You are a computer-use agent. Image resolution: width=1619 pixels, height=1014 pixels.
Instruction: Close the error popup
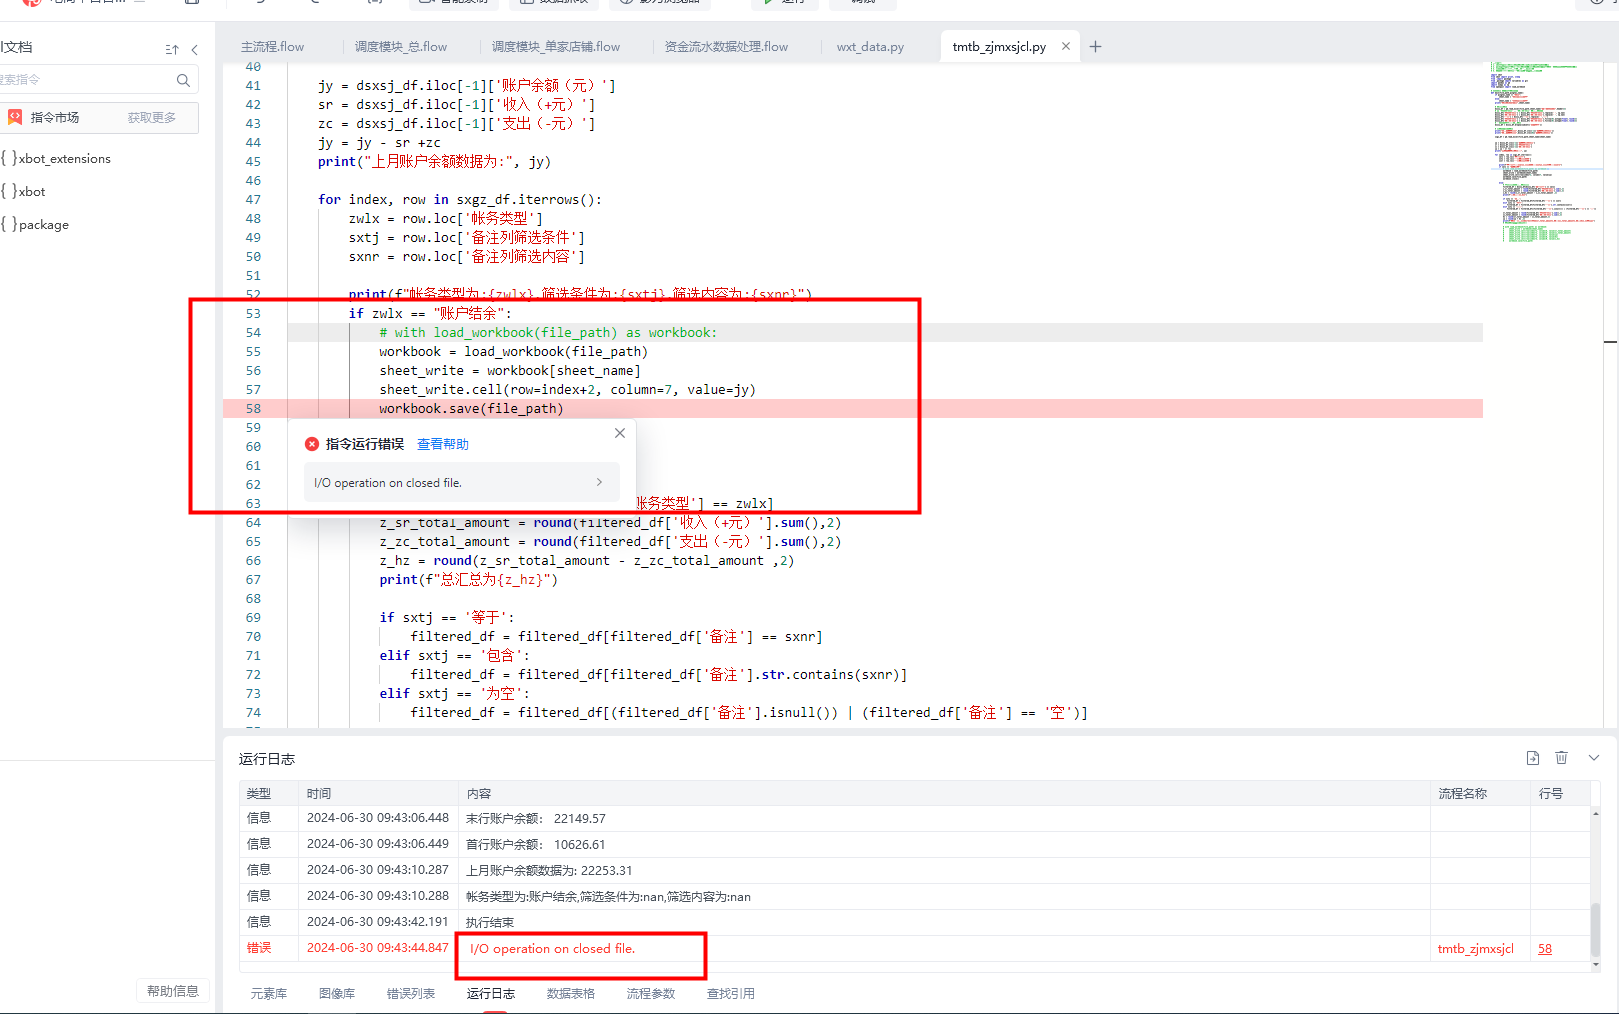point(620,433)
